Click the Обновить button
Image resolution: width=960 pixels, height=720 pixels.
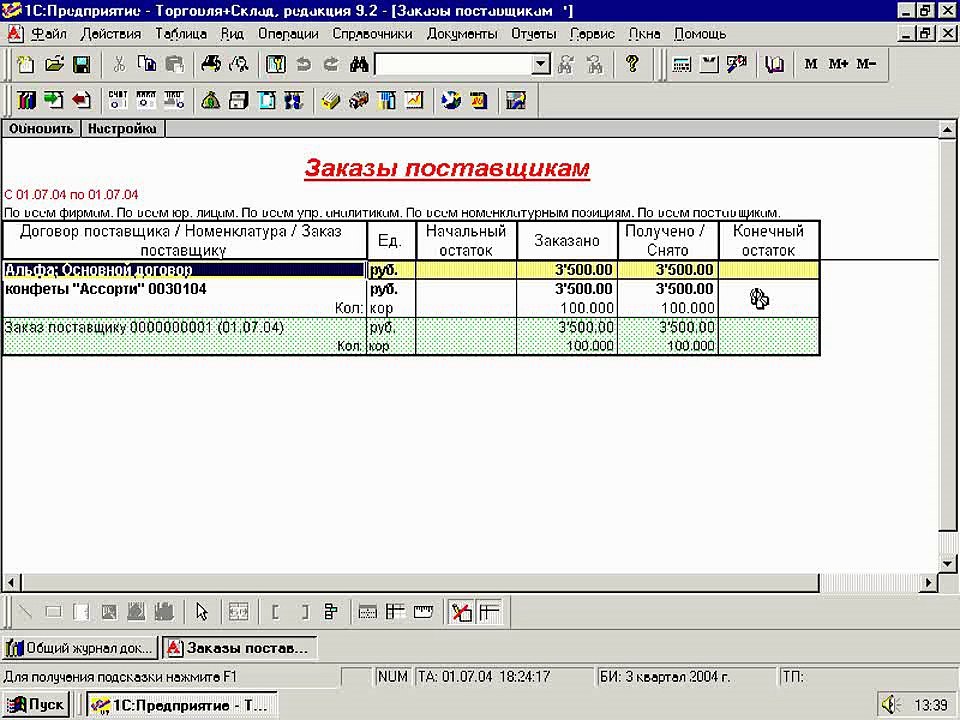click(41, 129)
